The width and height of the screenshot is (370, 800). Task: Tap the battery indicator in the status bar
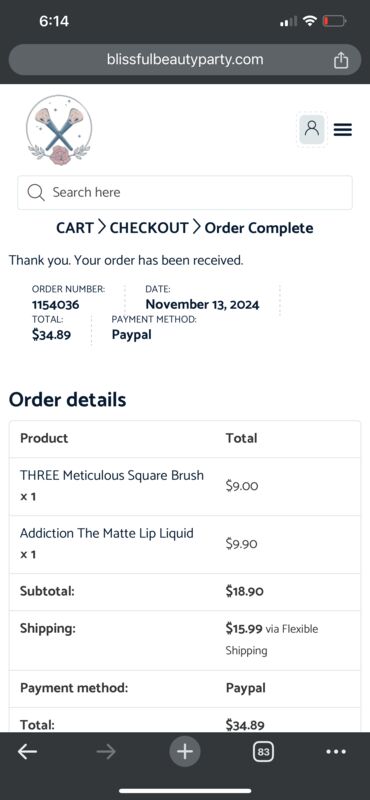click(x=334, y=21)
